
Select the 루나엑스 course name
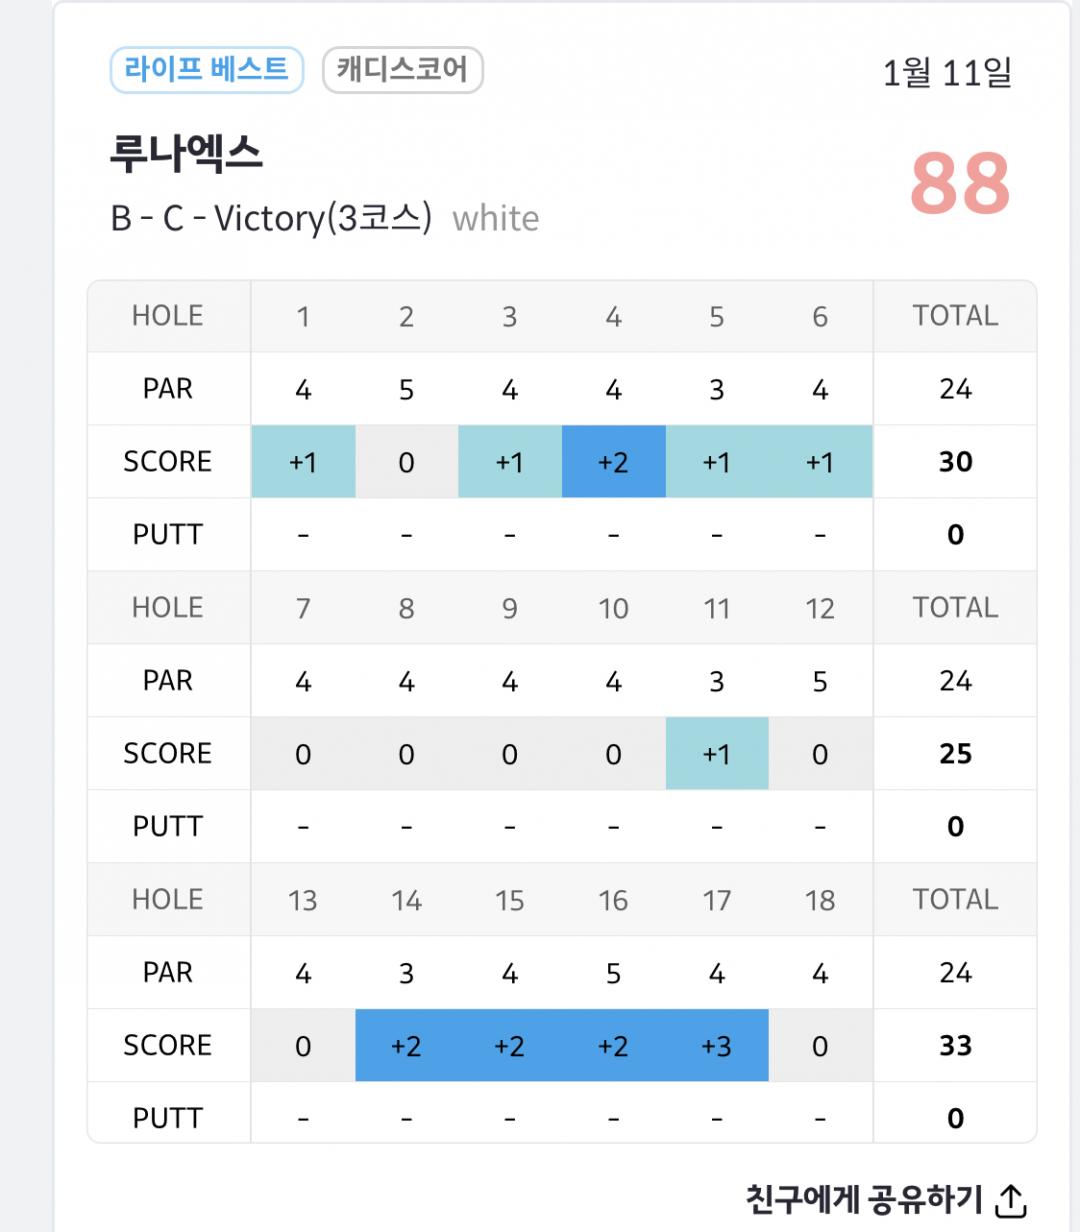[x=186, y=153]
